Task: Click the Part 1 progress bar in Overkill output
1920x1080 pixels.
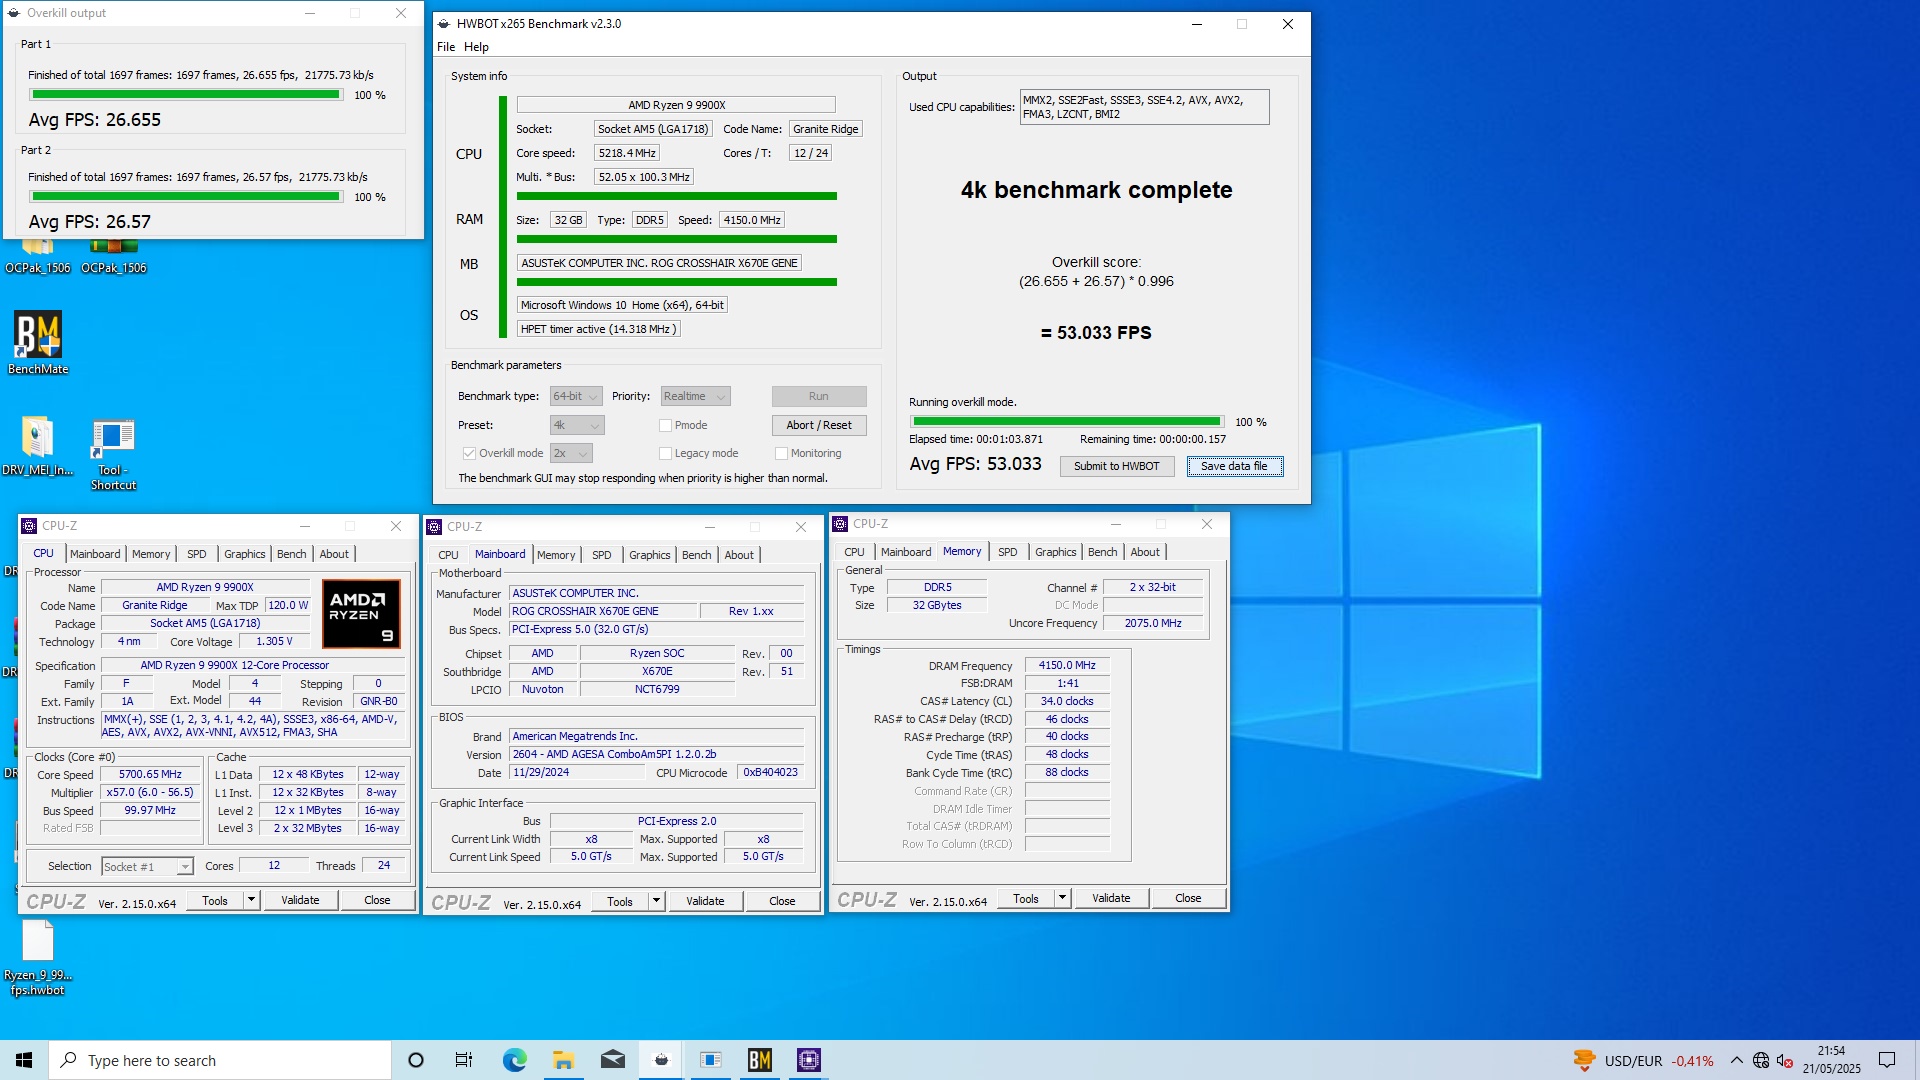Action: tap(186, 95)
